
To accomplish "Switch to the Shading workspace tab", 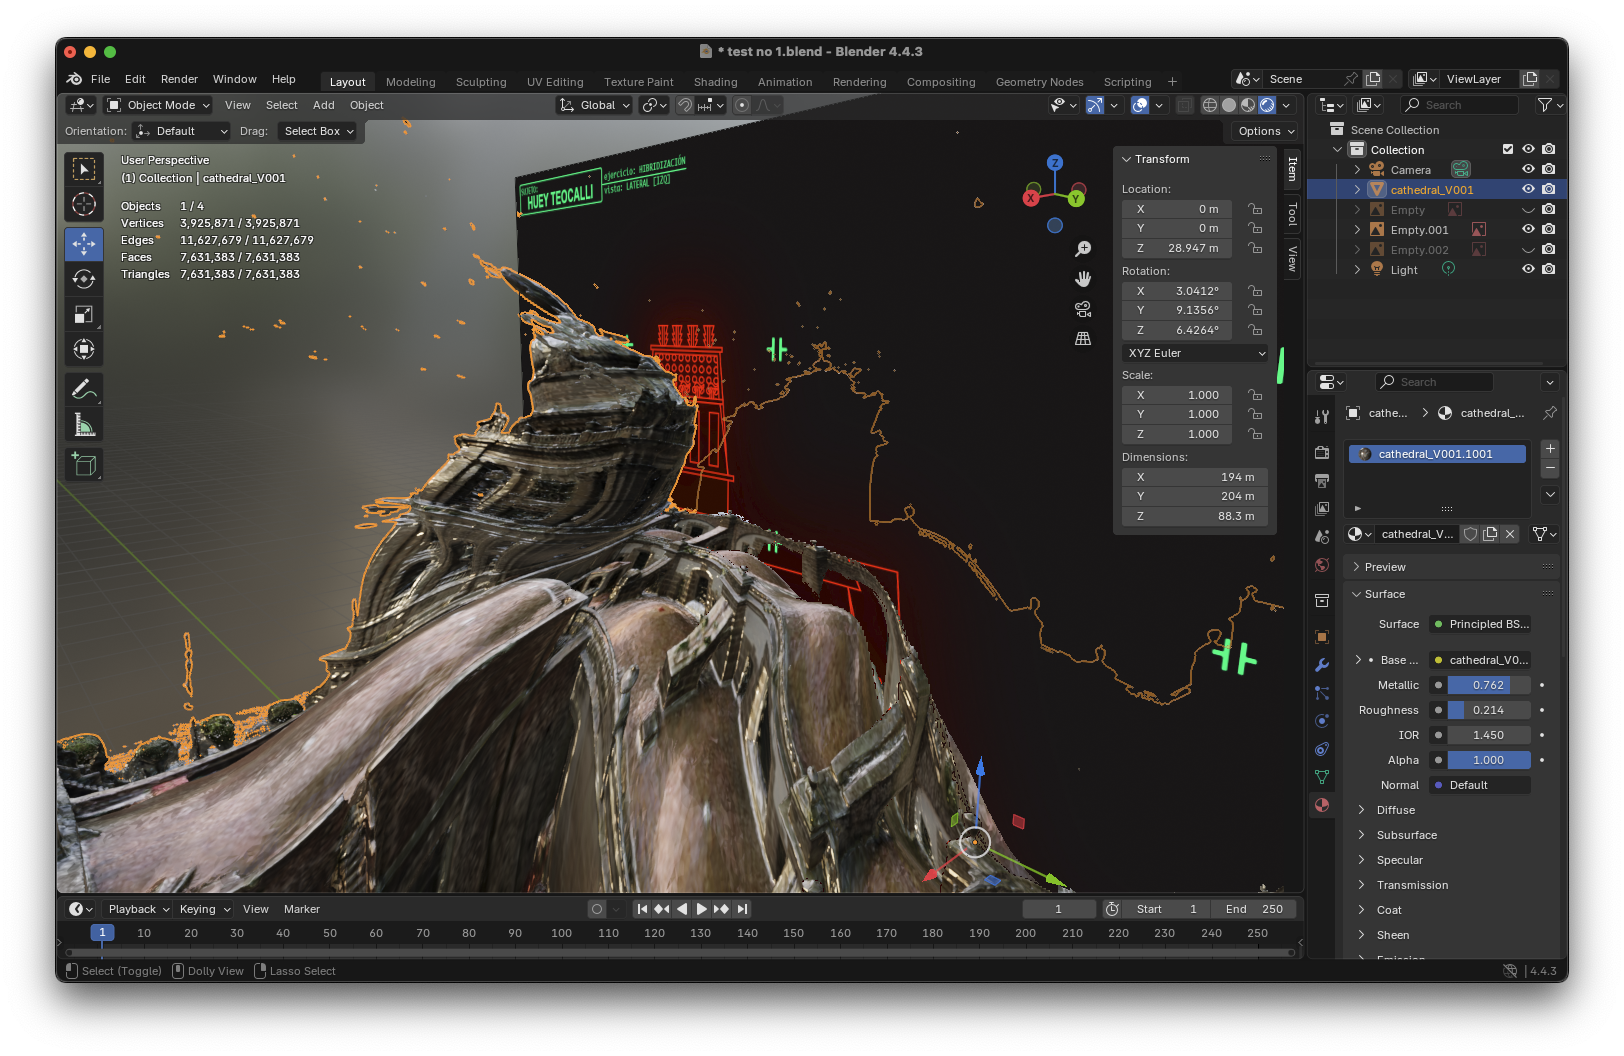I will [x=715, y=82].
